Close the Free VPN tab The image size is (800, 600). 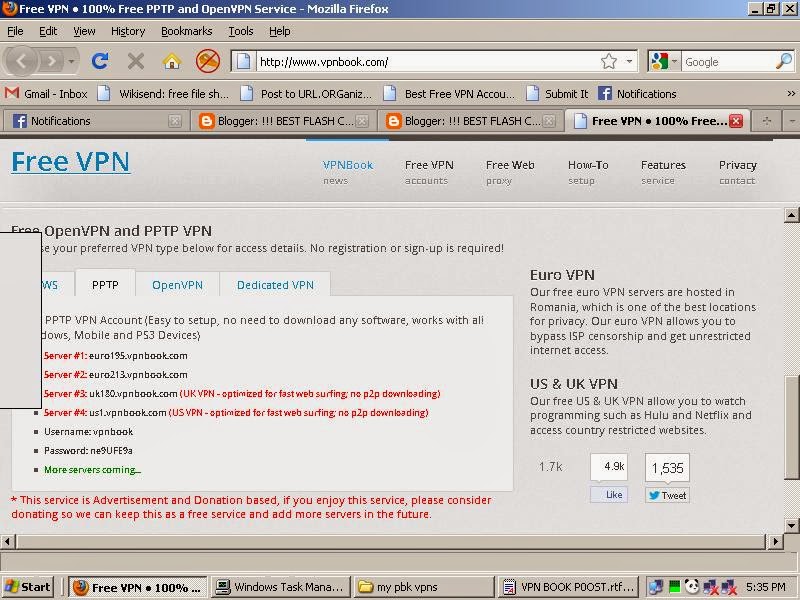coord(736,121)
